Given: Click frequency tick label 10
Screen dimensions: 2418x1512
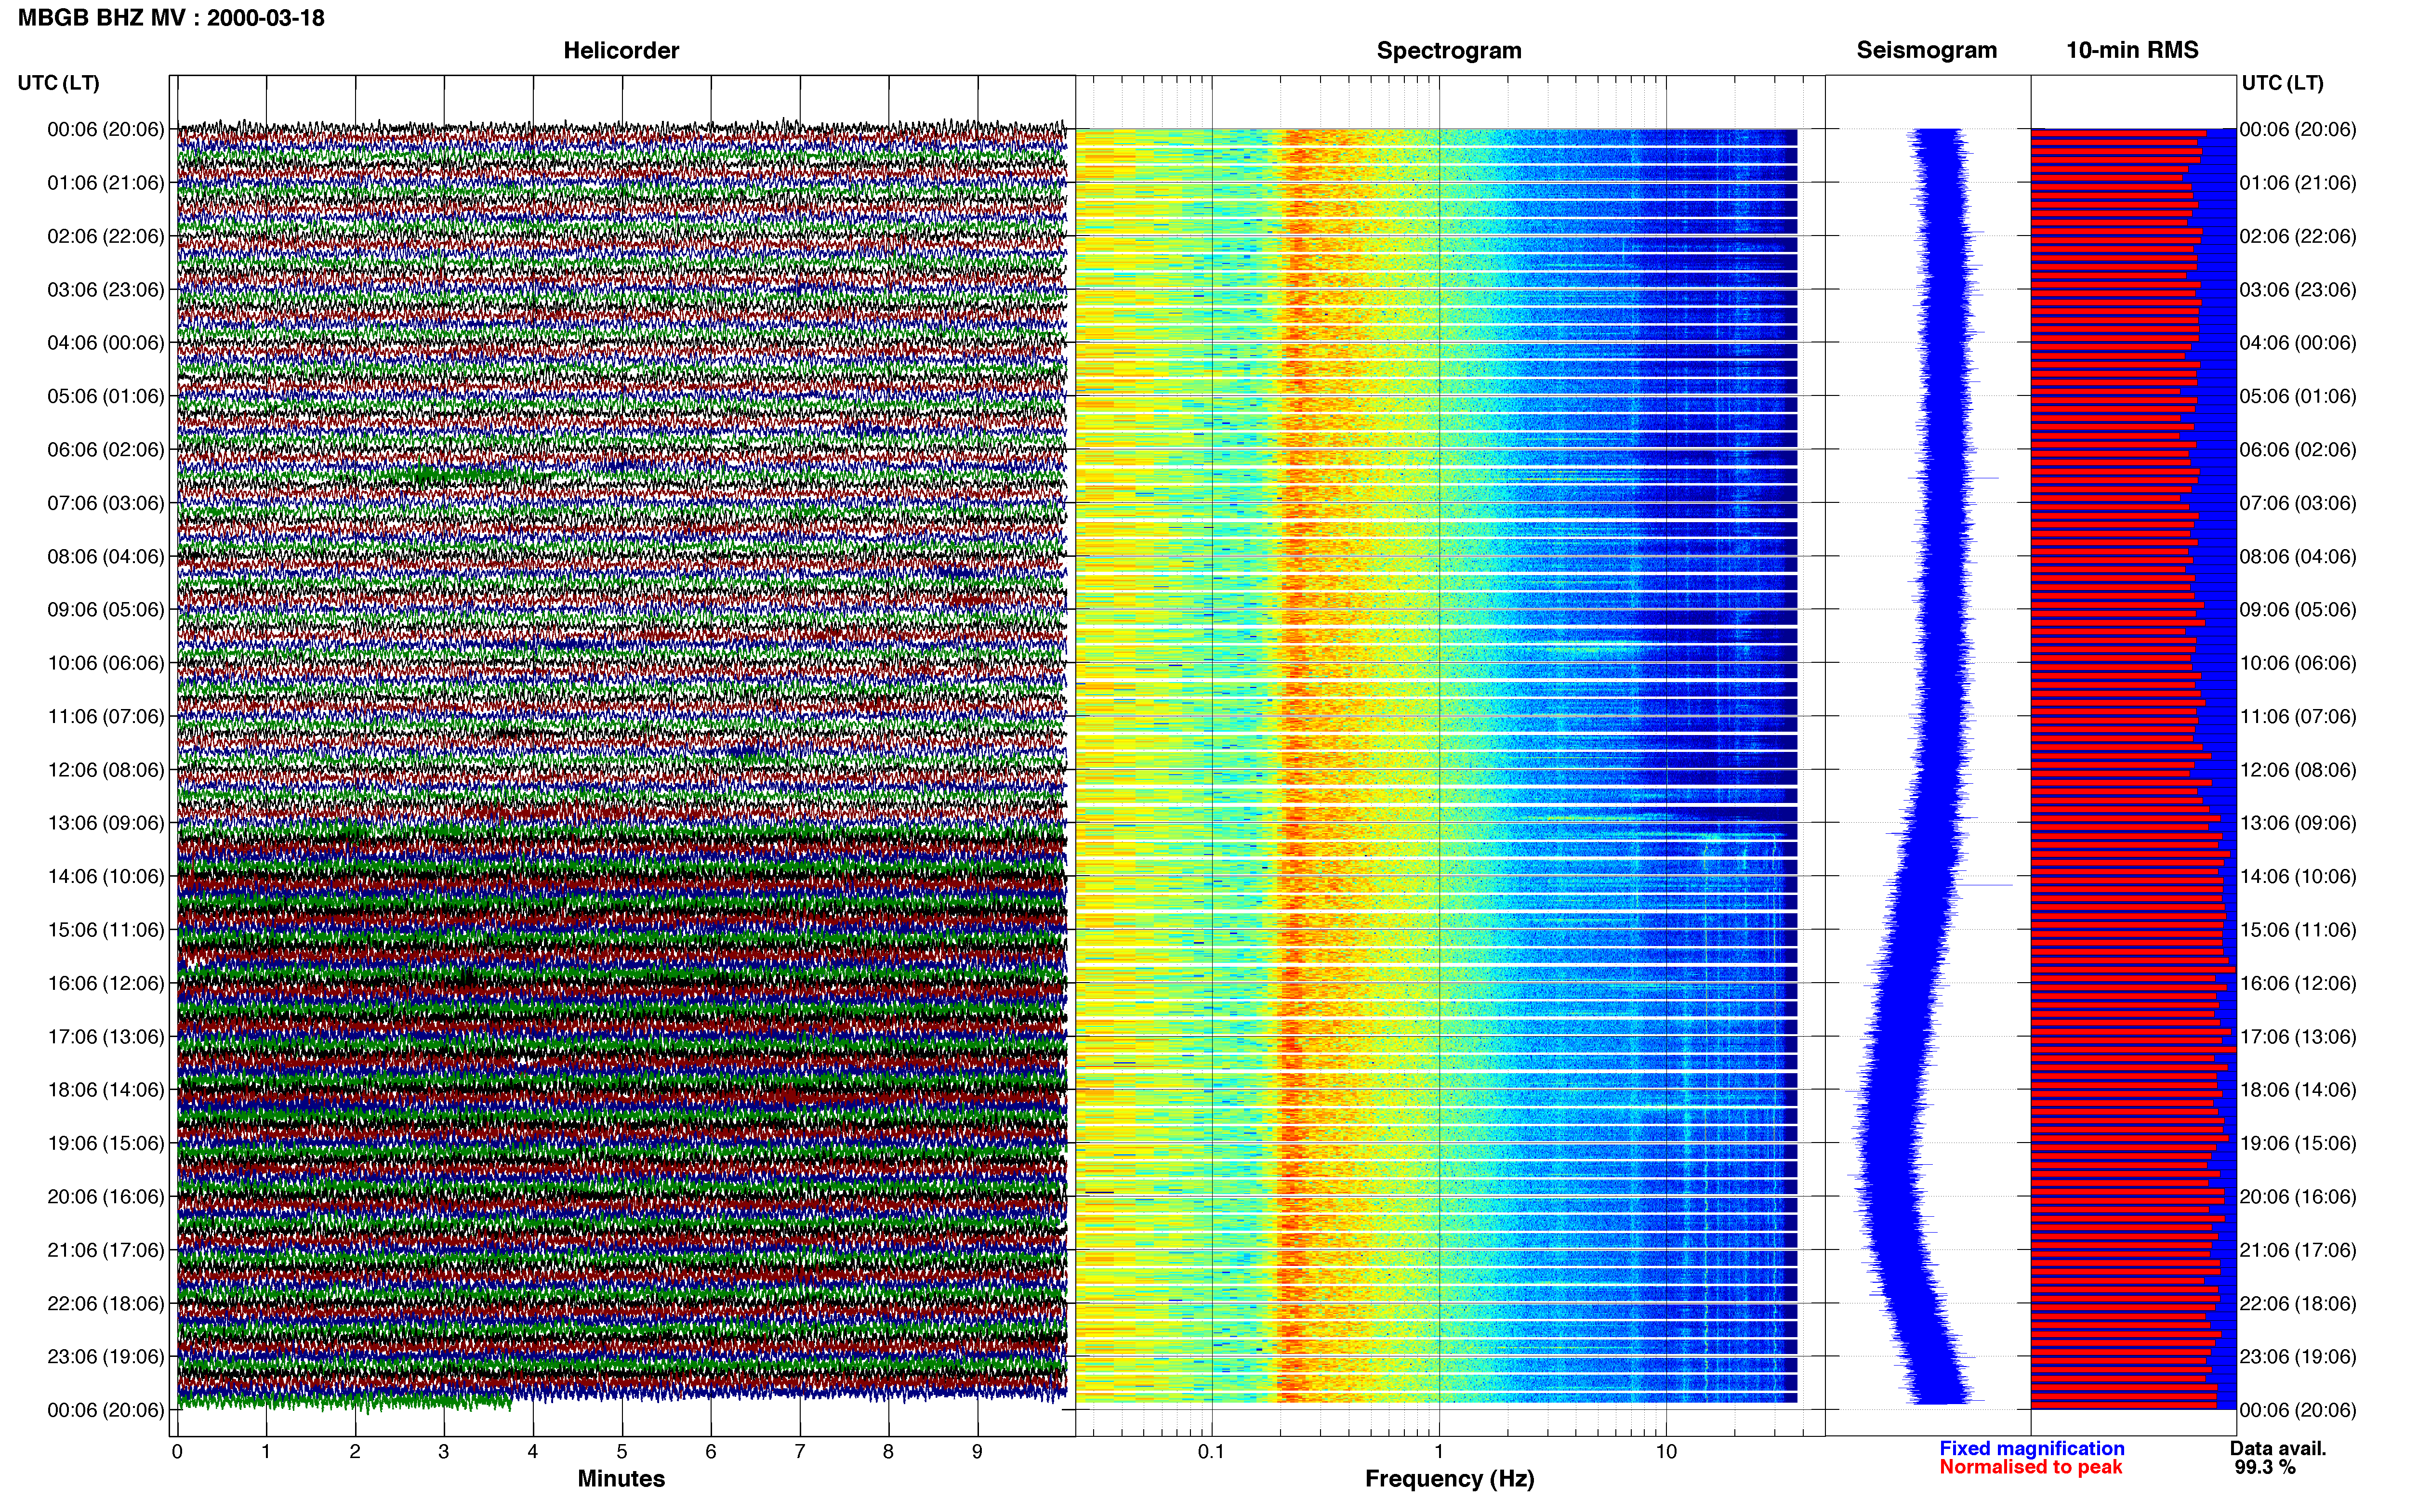Looking at the screenshot, I should 1666,1452.
